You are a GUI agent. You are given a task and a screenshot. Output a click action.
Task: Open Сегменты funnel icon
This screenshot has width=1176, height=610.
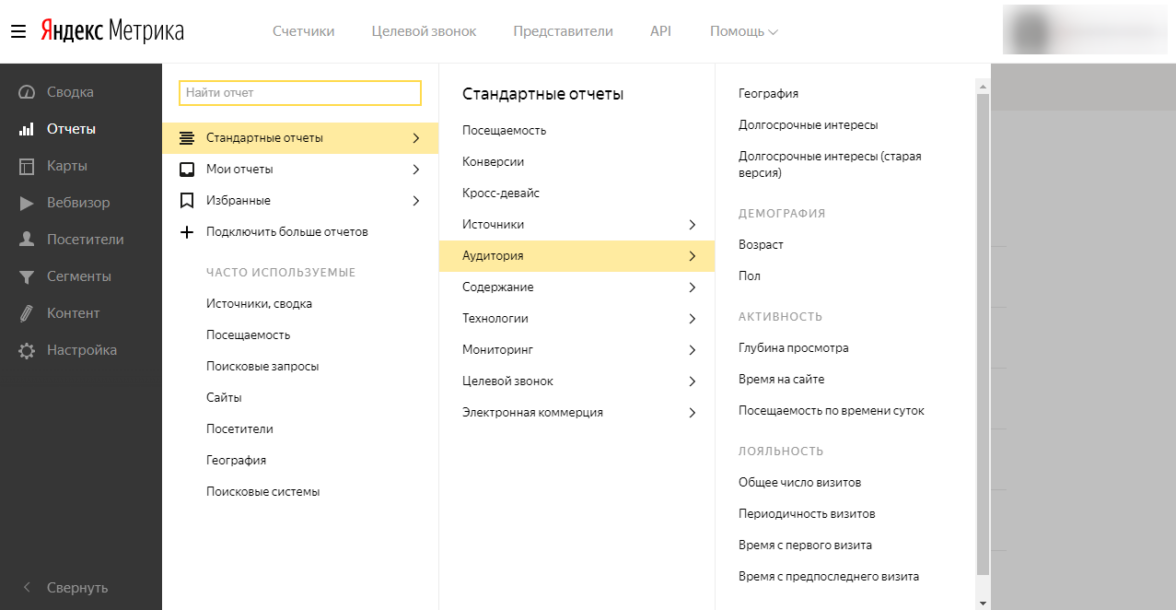coord(27,277)
